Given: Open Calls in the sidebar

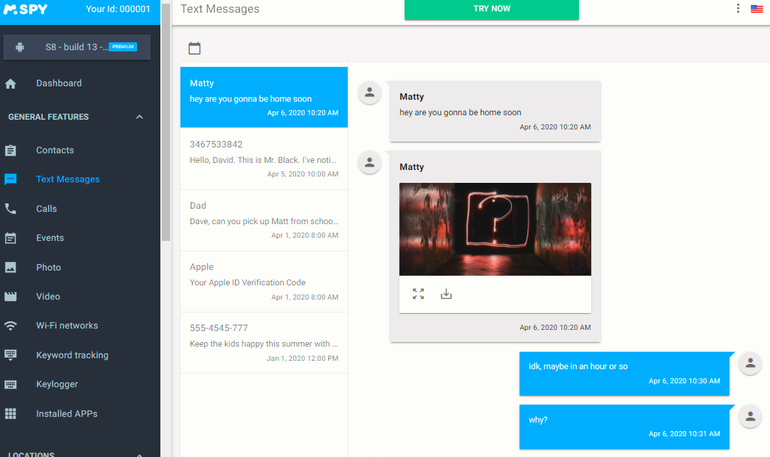Looking at the screenshot, I should (x=46, y=209).
